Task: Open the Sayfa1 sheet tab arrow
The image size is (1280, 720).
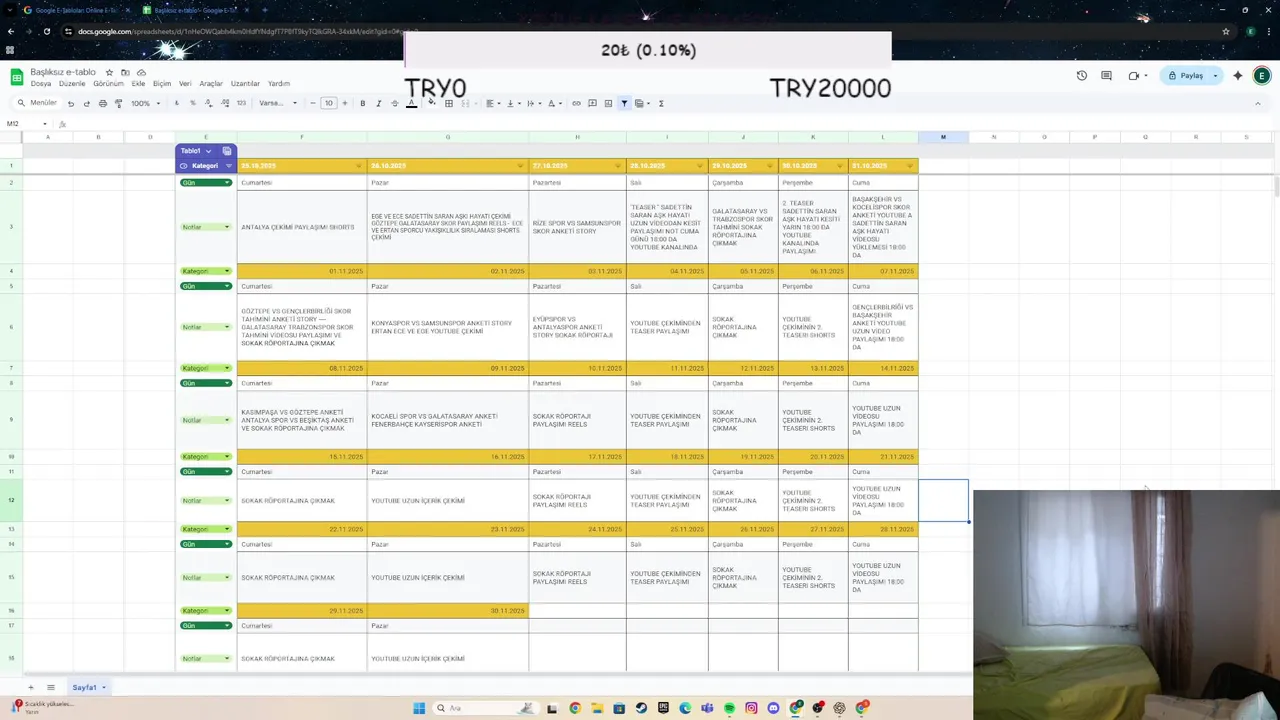Action: [103, 688]
